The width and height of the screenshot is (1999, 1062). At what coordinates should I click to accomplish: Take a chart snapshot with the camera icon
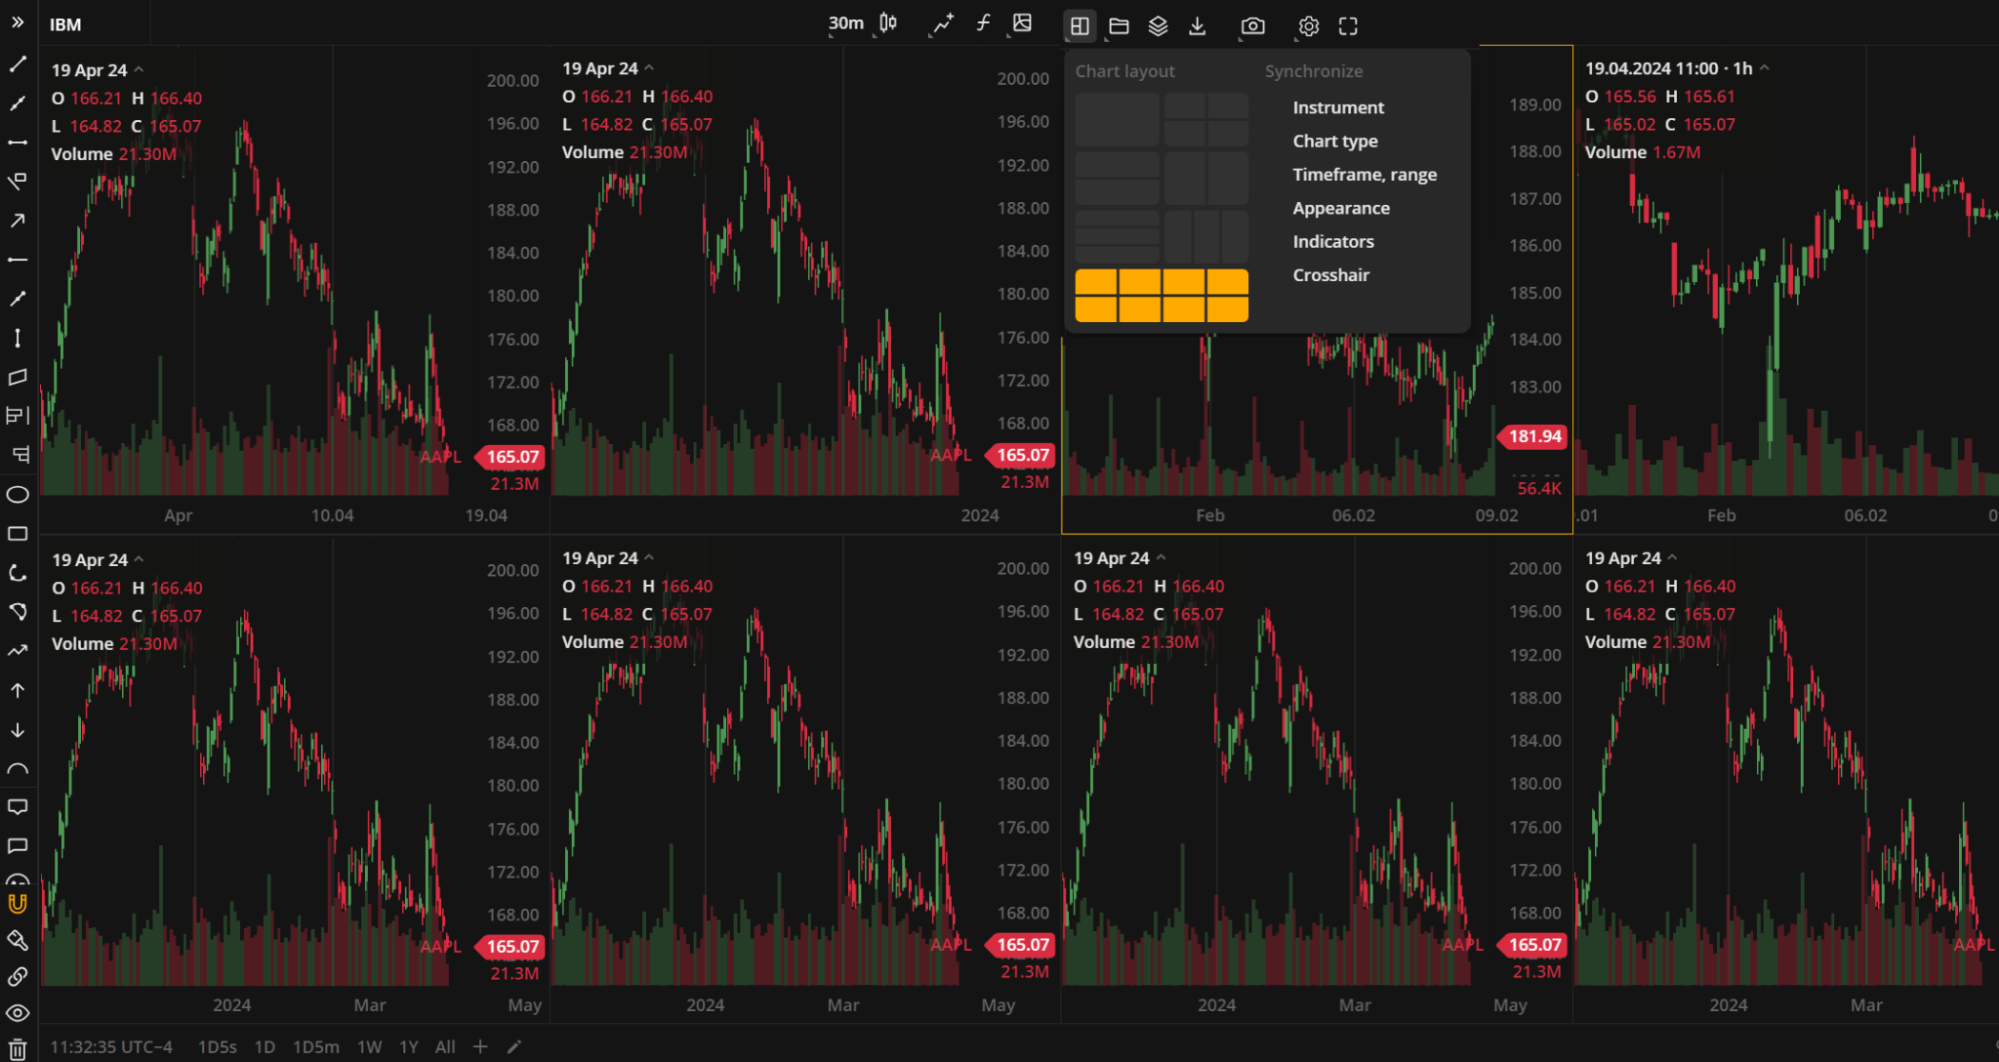1253,26
